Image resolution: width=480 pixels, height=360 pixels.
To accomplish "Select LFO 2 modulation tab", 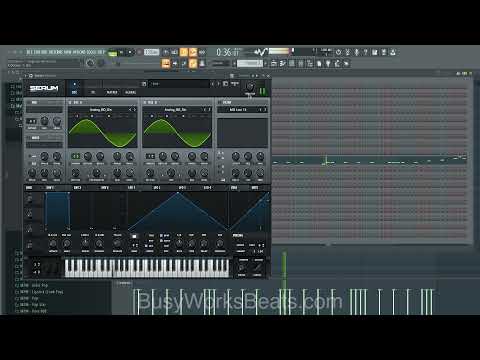I will coord(157,188).
